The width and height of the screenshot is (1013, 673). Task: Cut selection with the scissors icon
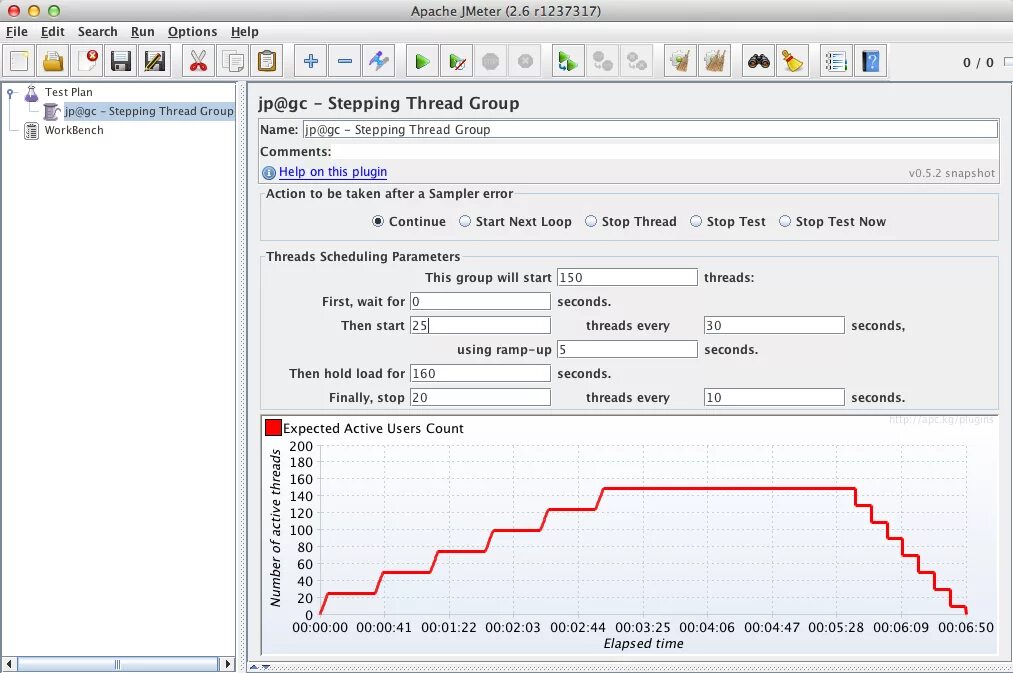[198, 61]
